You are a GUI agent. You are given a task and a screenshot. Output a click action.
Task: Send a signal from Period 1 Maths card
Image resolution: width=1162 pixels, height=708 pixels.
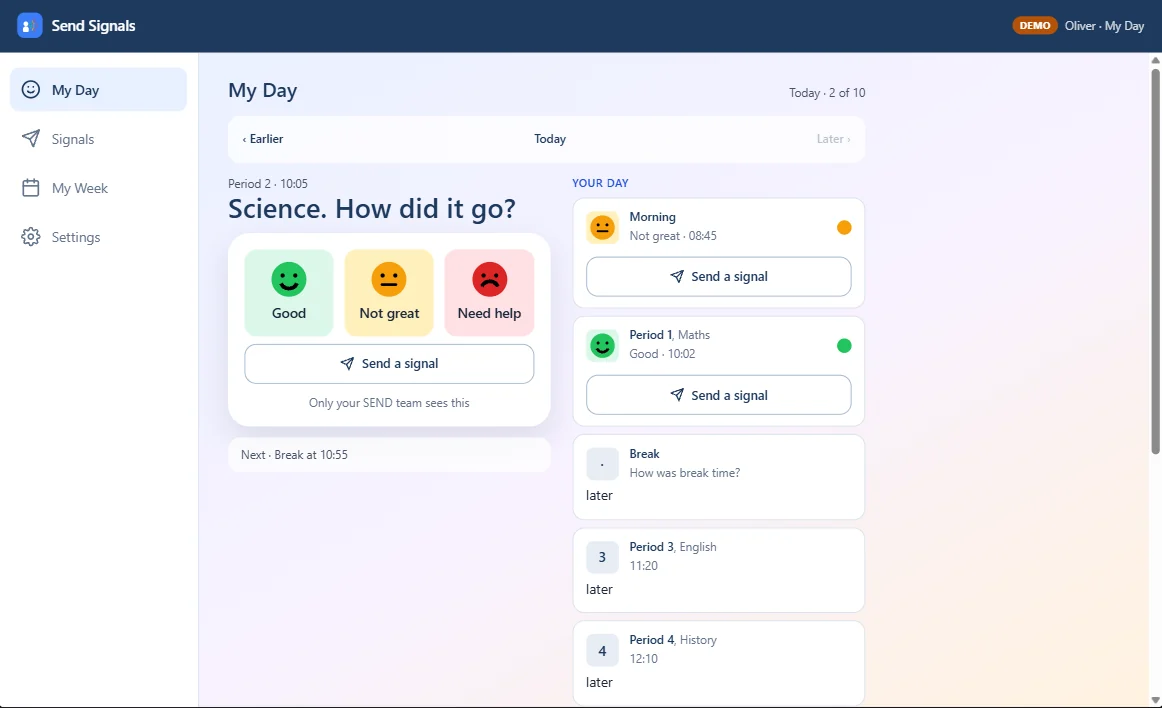point(719,395)
